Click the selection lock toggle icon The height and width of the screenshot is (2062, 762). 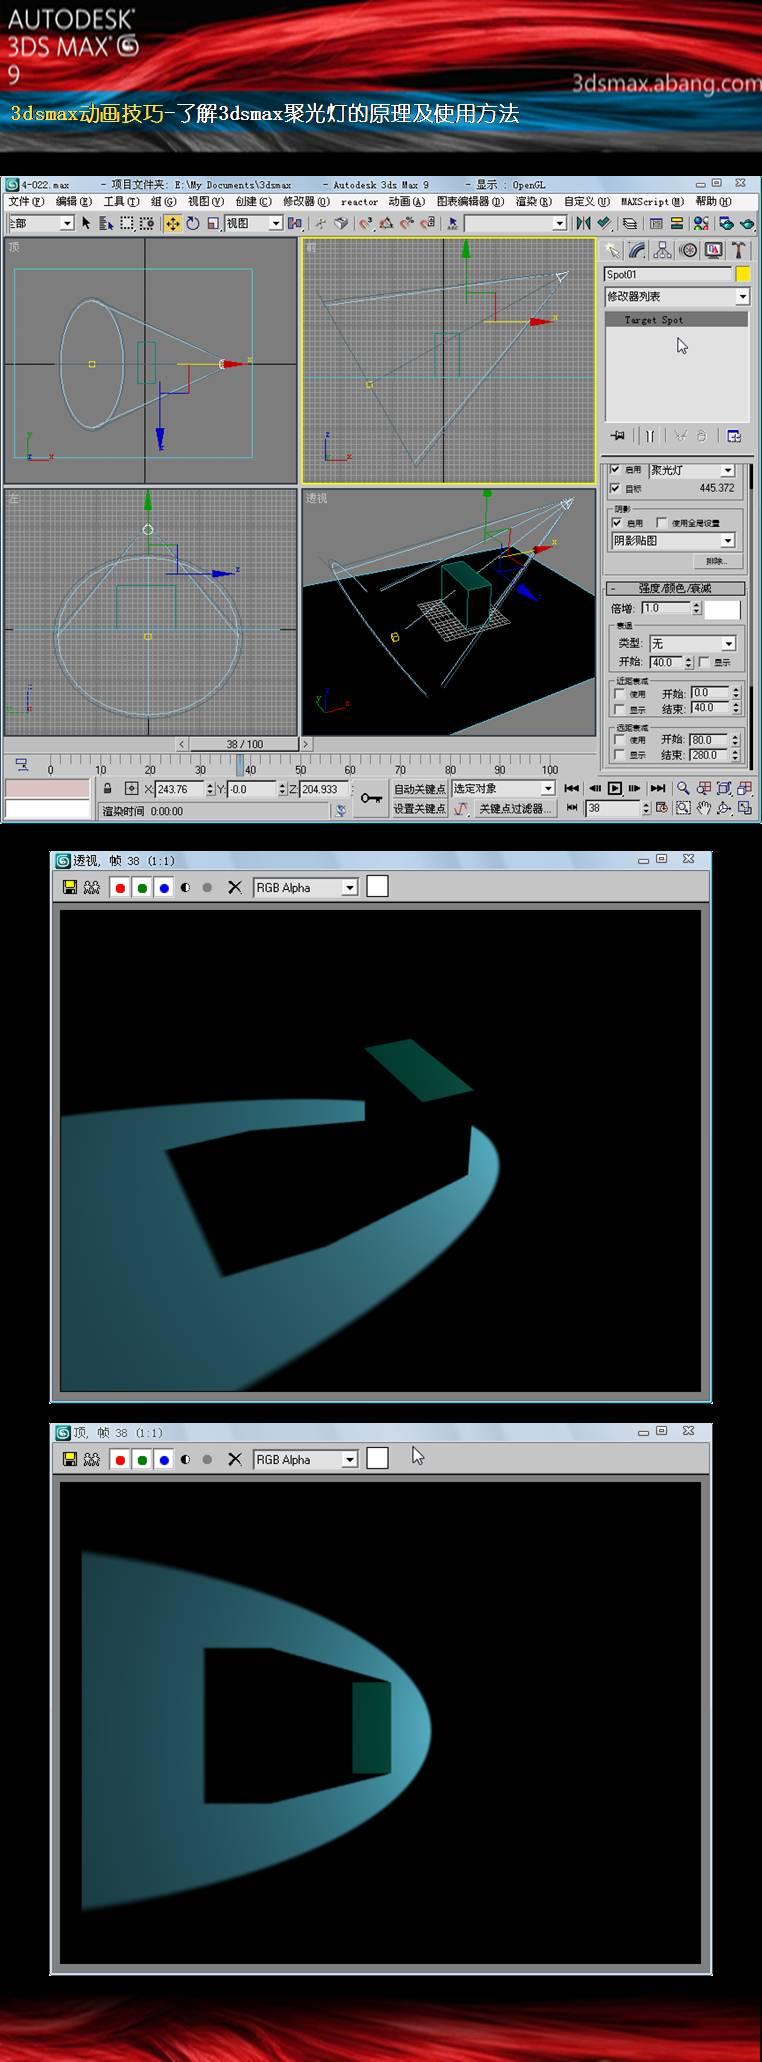[x=107, y=789]
